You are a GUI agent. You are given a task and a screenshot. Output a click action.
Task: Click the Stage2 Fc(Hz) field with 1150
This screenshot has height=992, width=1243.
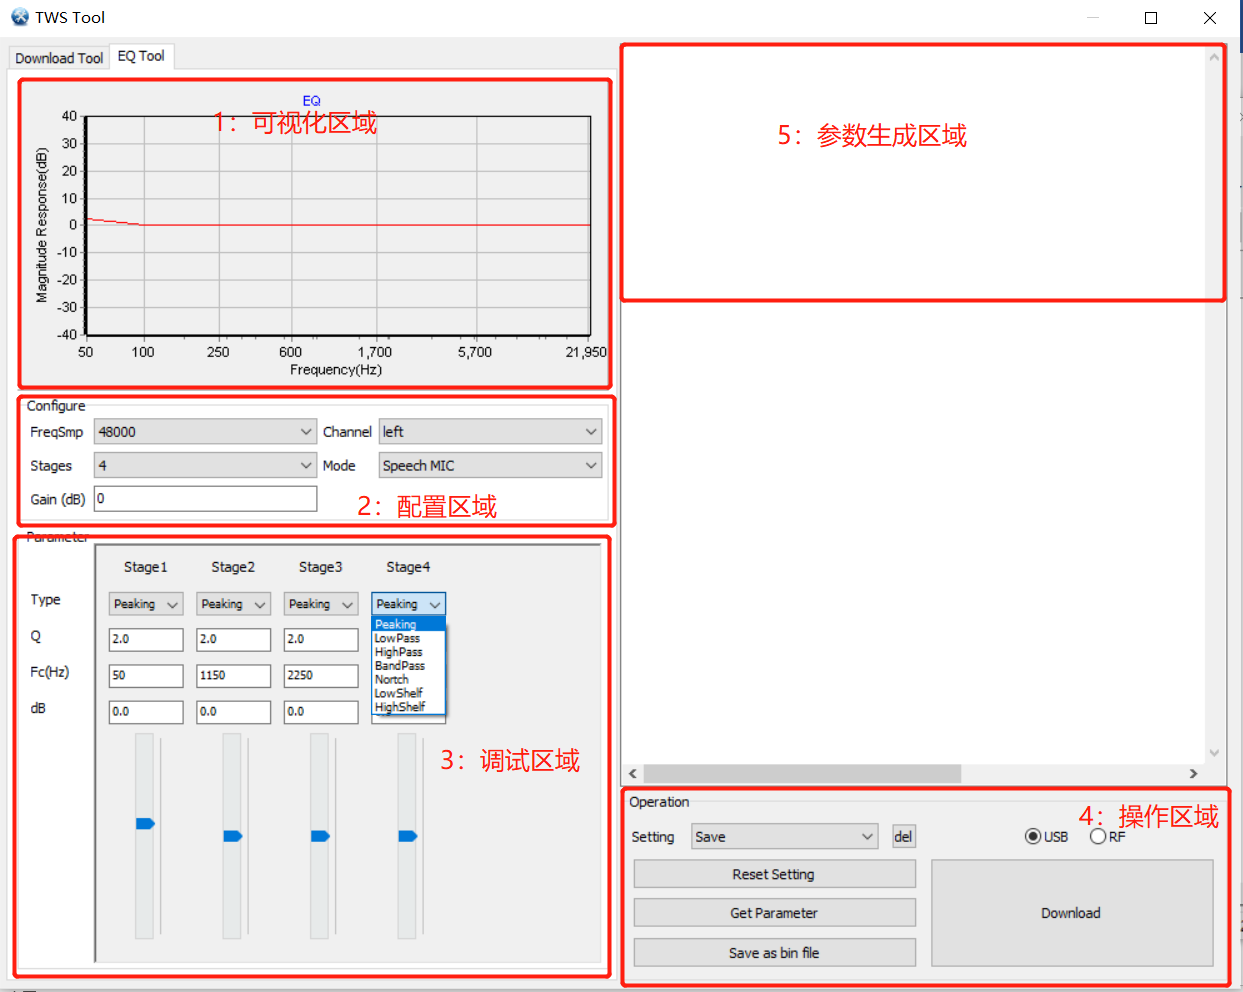pyautogui.click(x=233, y=676)
